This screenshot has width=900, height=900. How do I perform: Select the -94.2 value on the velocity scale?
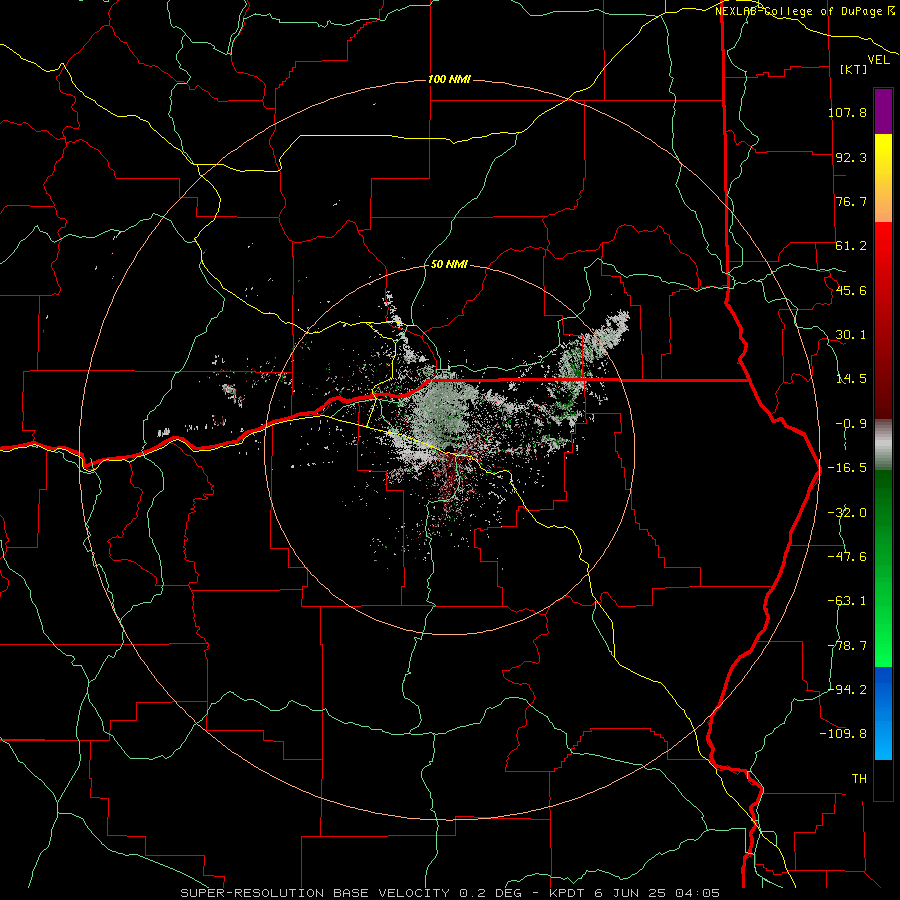847,689
